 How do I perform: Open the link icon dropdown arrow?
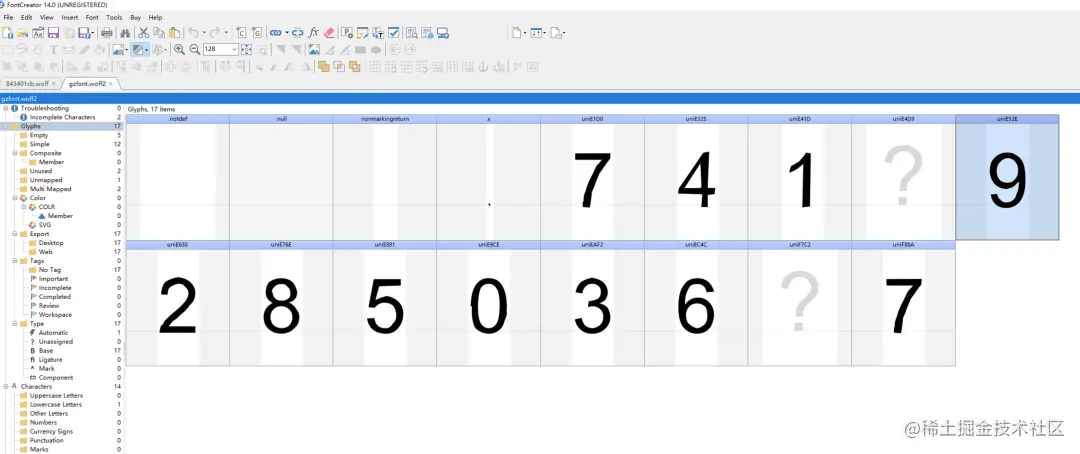point(287,32)
